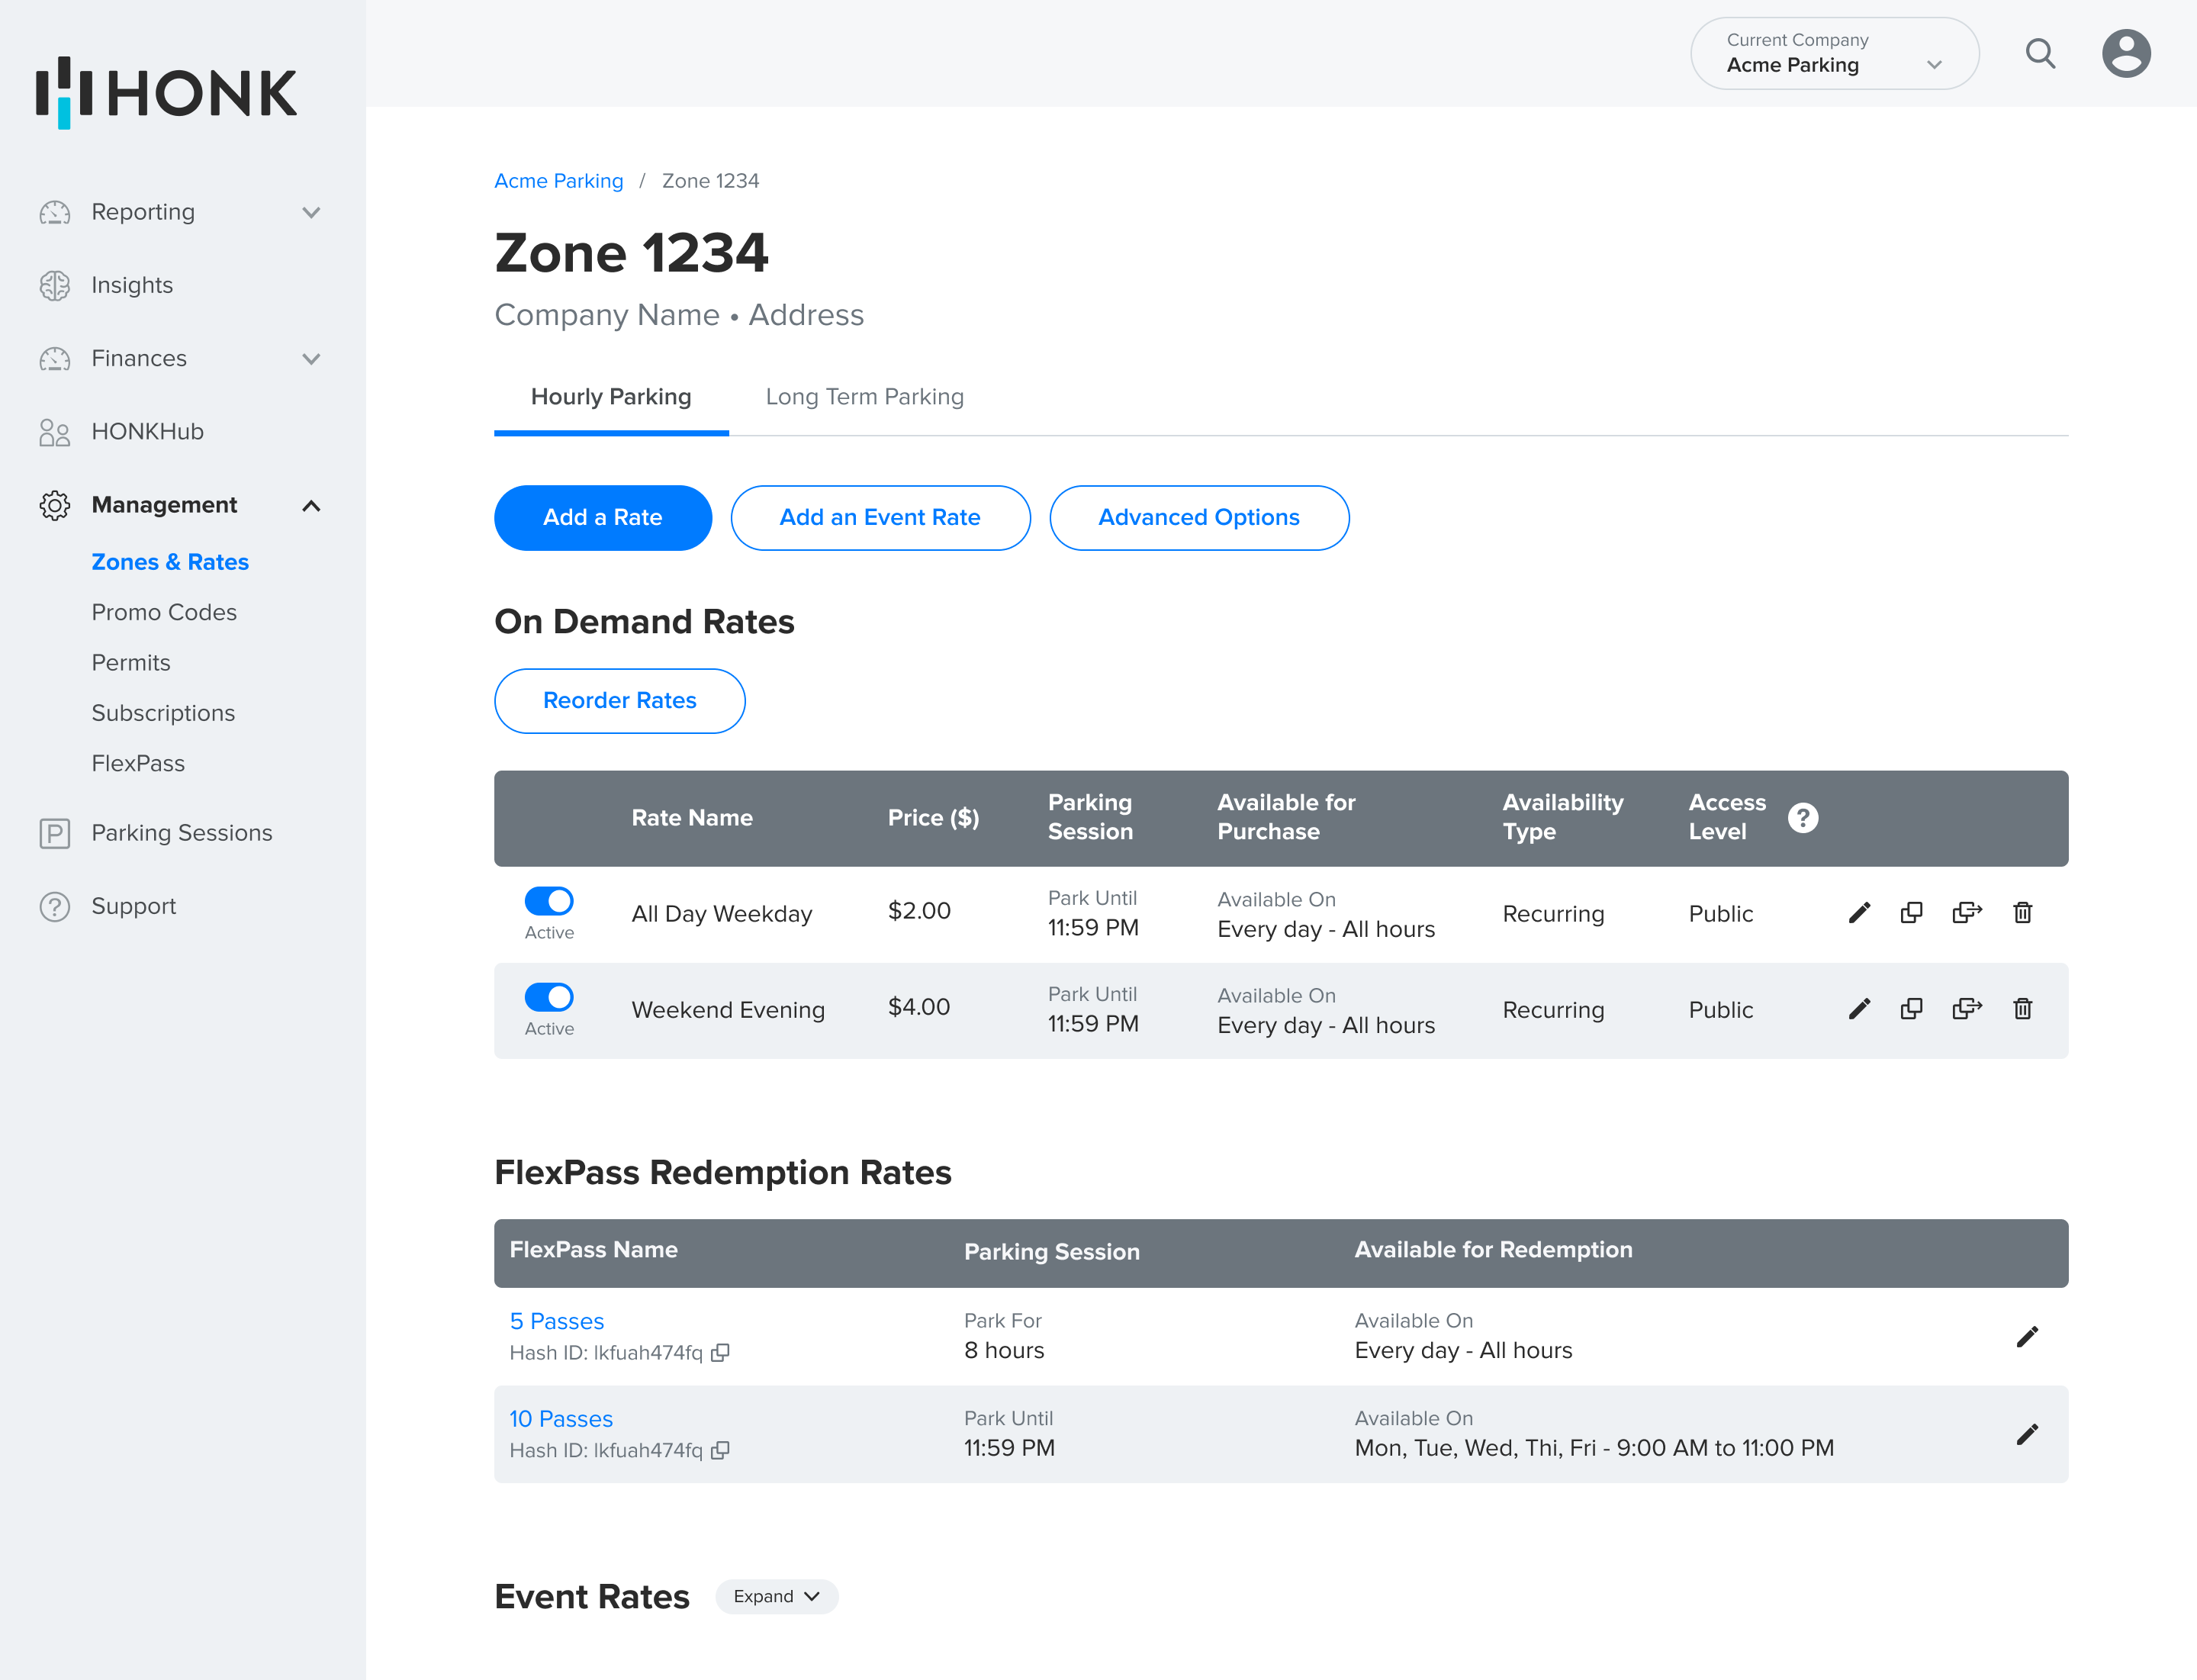This screenshot has height=1680, width=2197.
Task: Click the Add a Rate button
Action: coord(602,517)
